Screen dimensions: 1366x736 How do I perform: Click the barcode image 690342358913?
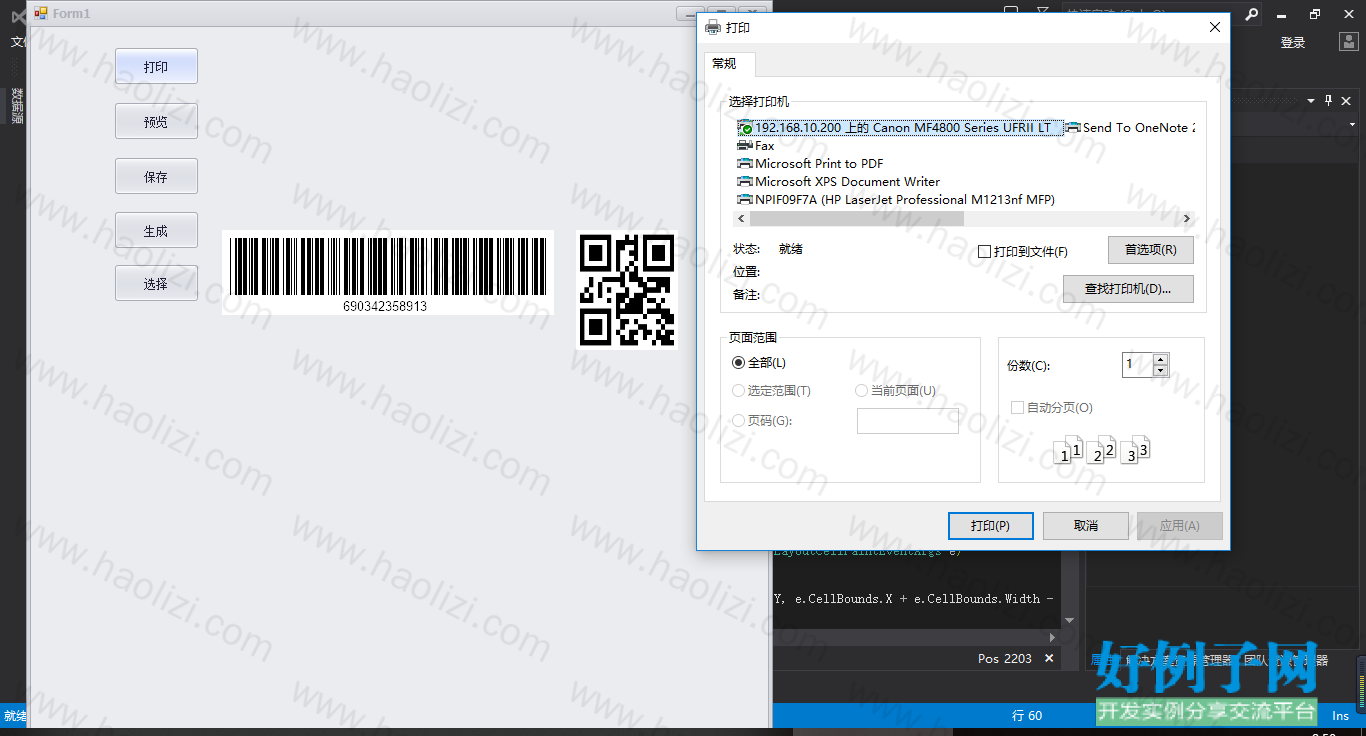pos(388,272)
